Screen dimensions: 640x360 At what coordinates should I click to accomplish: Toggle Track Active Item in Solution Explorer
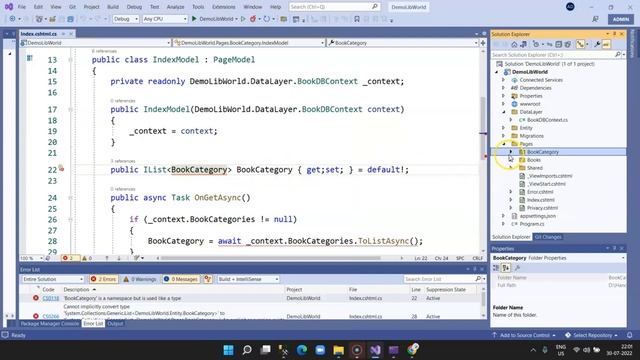(580, 44)
